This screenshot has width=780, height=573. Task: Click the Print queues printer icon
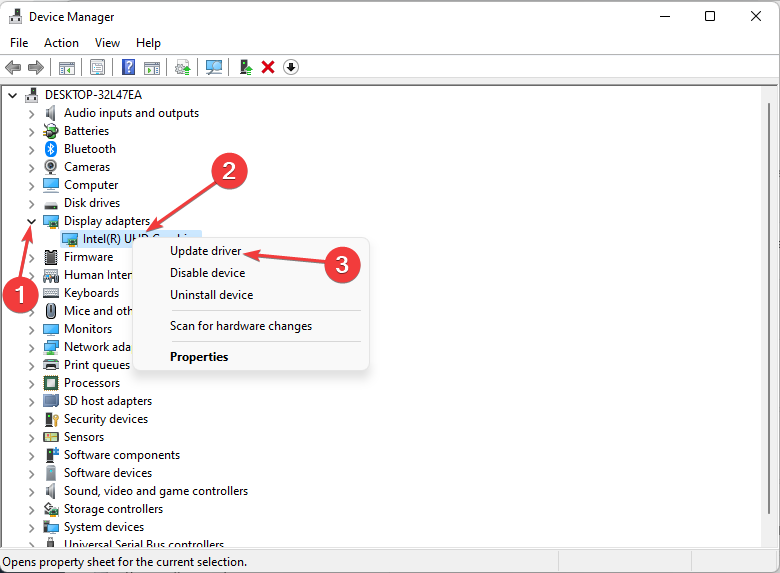click(51, 365)
